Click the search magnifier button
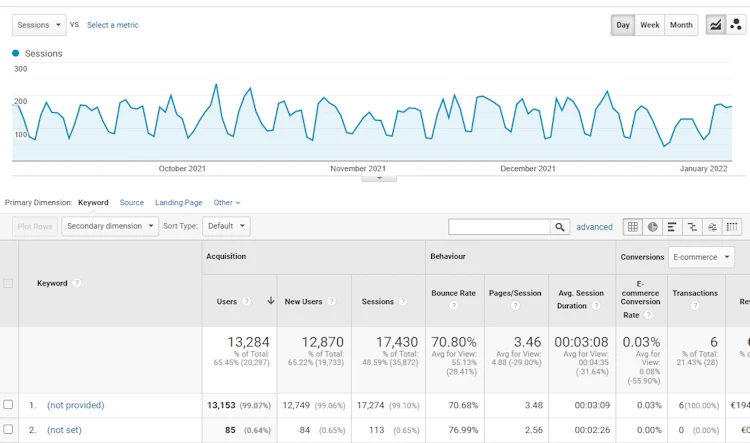 pyautogui.click(x=560, y=227)
